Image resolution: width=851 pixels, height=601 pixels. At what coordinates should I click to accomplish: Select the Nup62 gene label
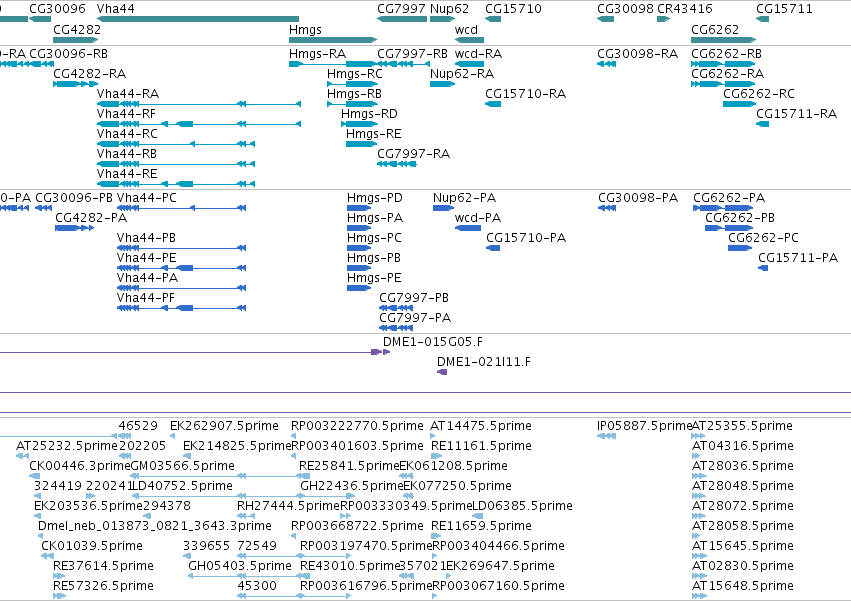click(x=449, y=9)
